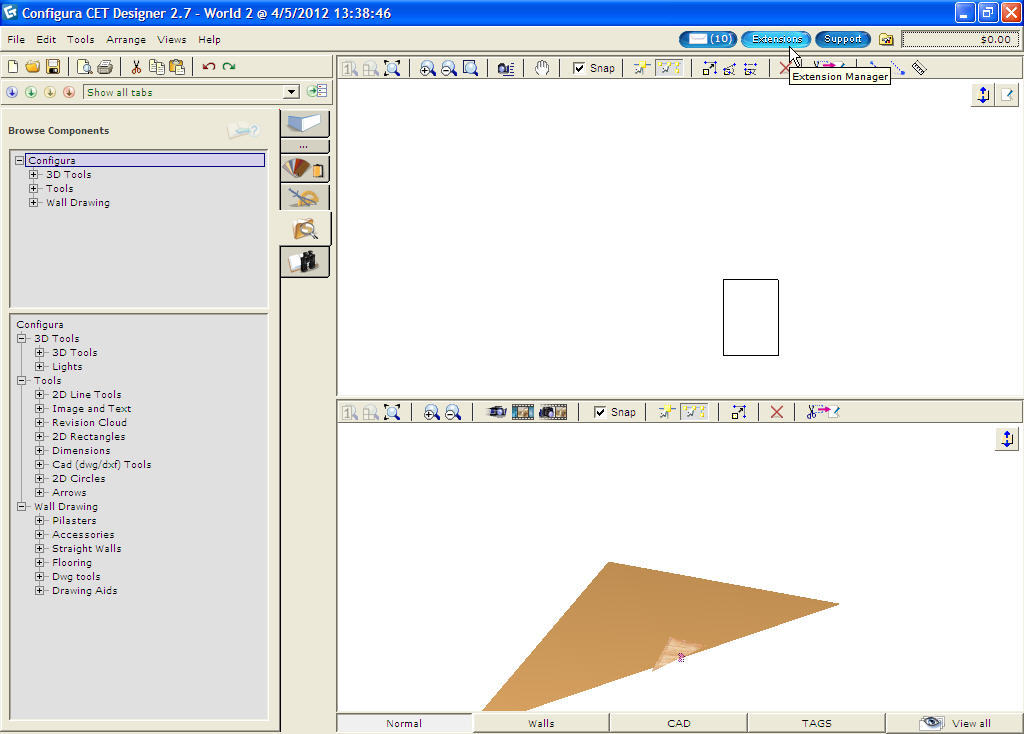Zoom out on the 2D view
The height and width of the screenshot is (734, 1024).
pos(449,68)
